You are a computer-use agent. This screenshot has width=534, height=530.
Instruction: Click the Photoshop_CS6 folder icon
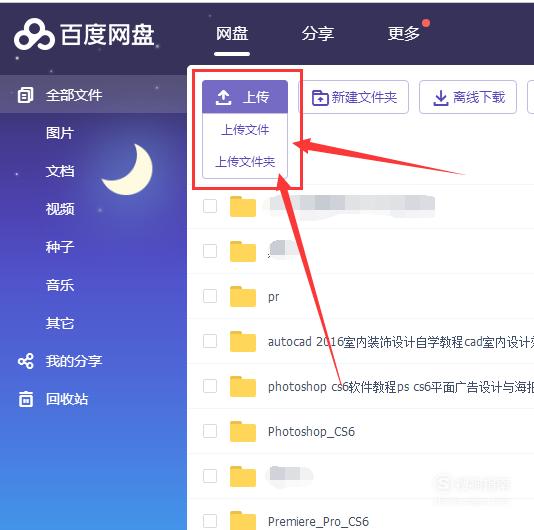pyautogui.click(x=243, y=432)
